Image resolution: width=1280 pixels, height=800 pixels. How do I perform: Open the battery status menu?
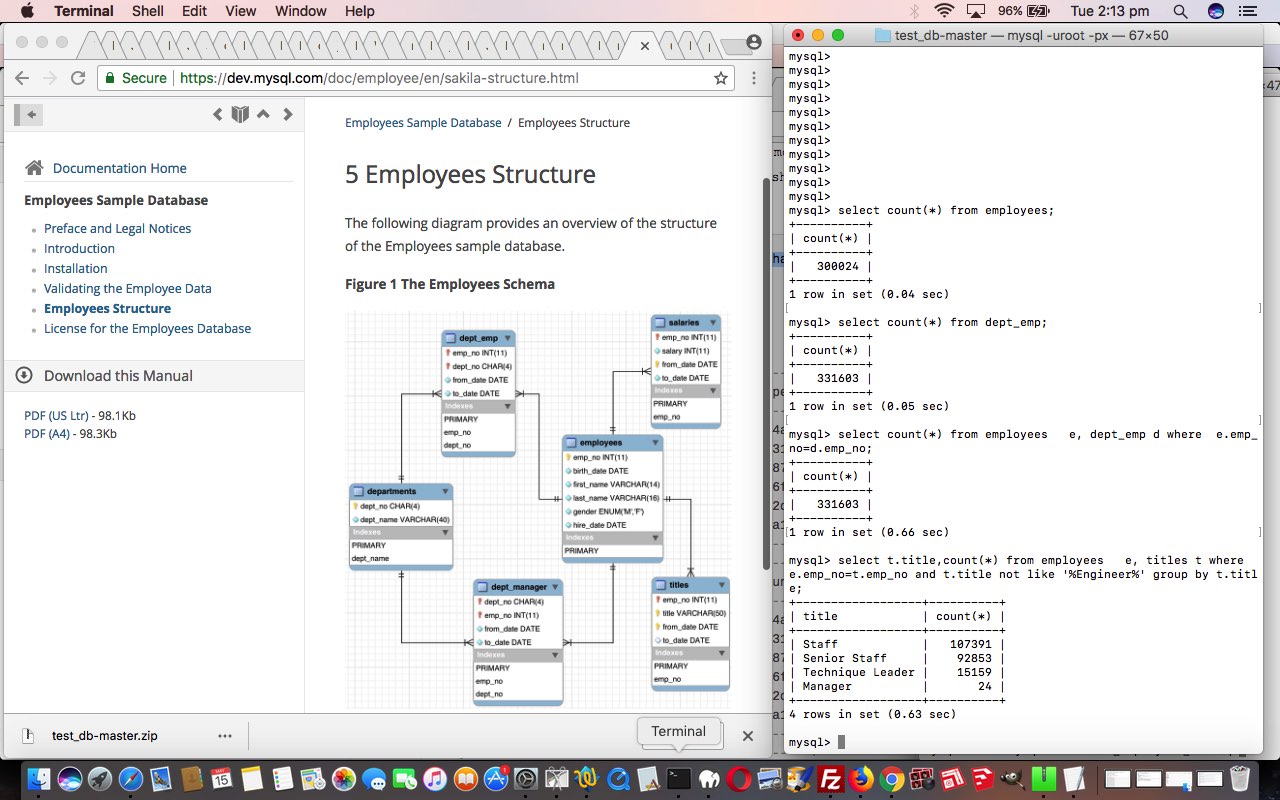[x=1024, y=11]
